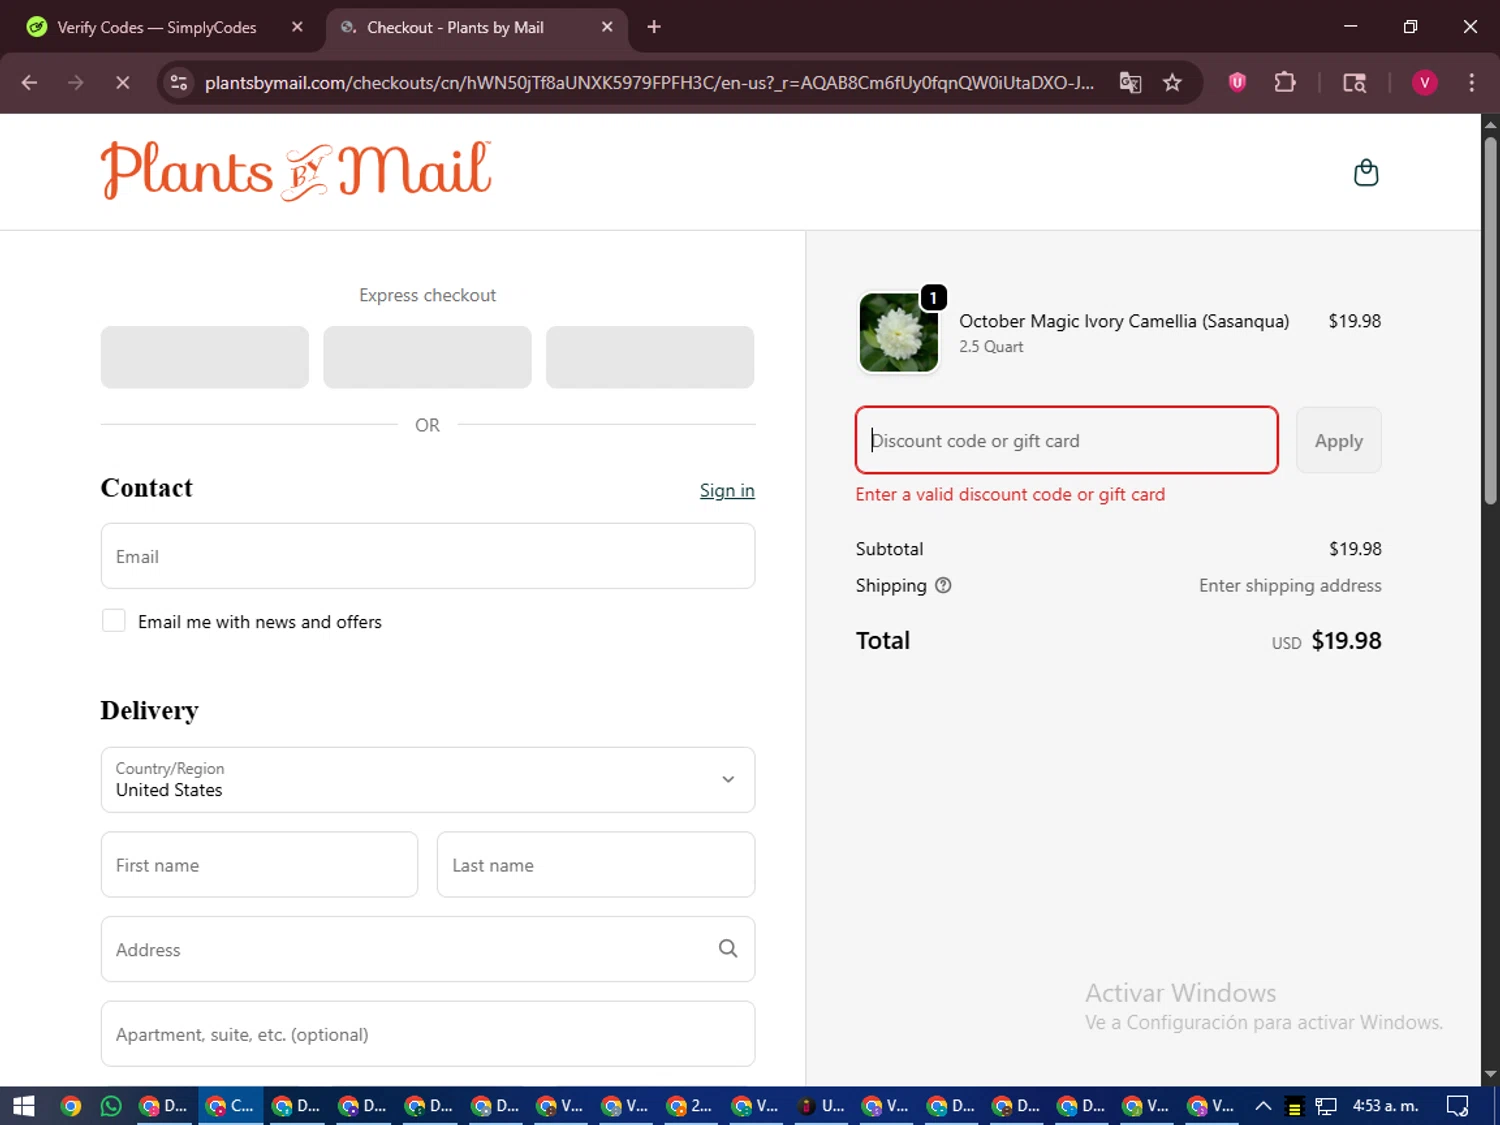Switch to Verify Codes SimplyCodes tab
Image resolution: width=1500 pixels, height=1125 pixels.
pos(157,27)
